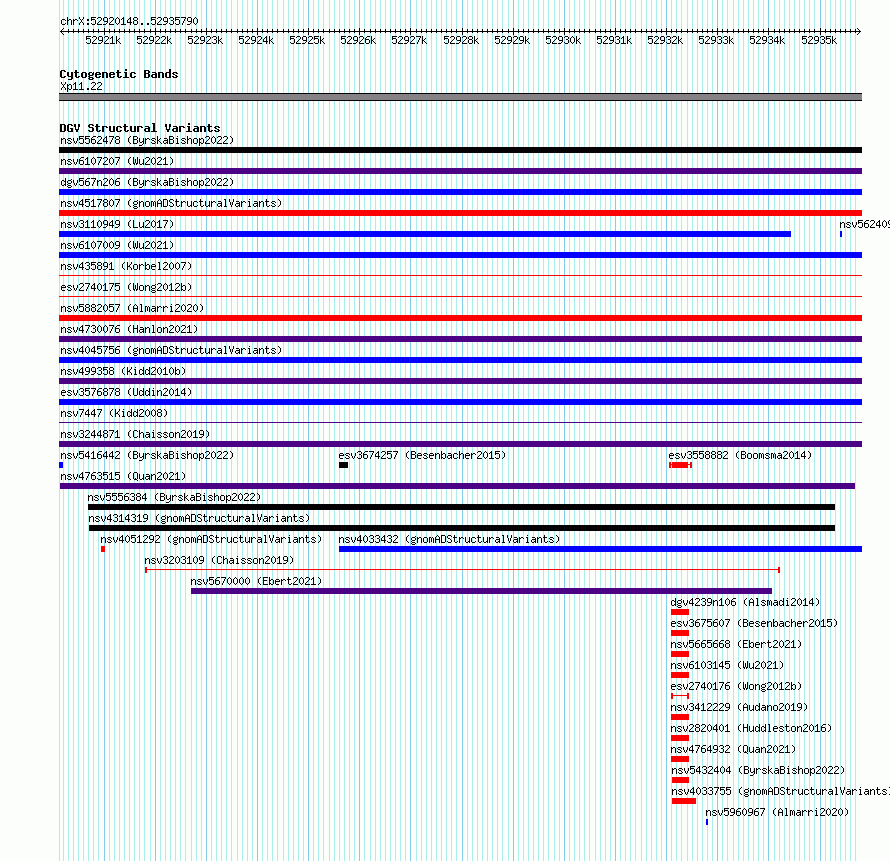The image size is (890, 861).
Task: Click the small red nsv4051292 glyph
Action: click(x=103, y=549)
